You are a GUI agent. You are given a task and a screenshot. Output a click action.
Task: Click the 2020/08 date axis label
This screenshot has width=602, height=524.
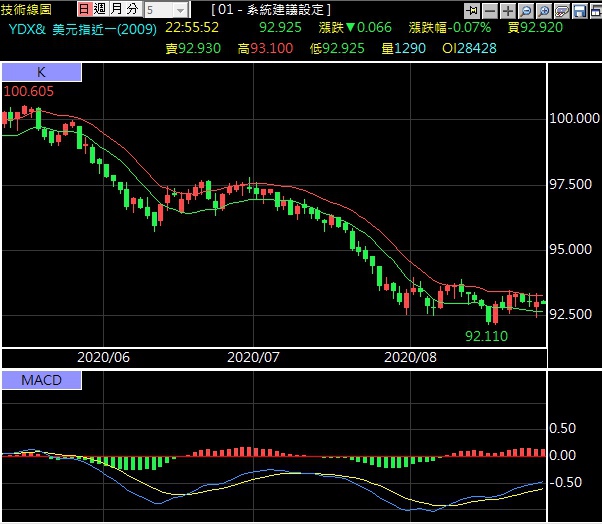pos(410,357)
